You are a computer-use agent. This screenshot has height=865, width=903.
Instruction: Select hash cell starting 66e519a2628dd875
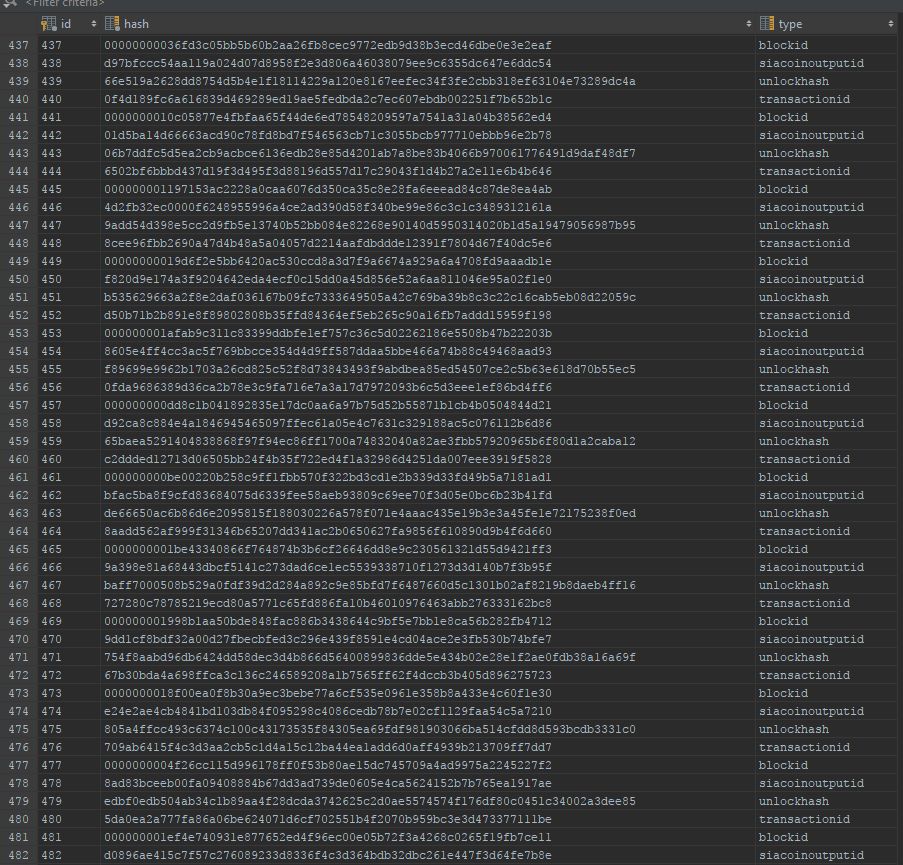(428, 81)
